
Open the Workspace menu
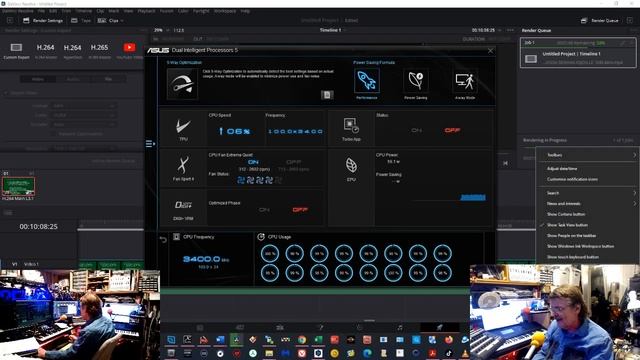pos(225,11)
